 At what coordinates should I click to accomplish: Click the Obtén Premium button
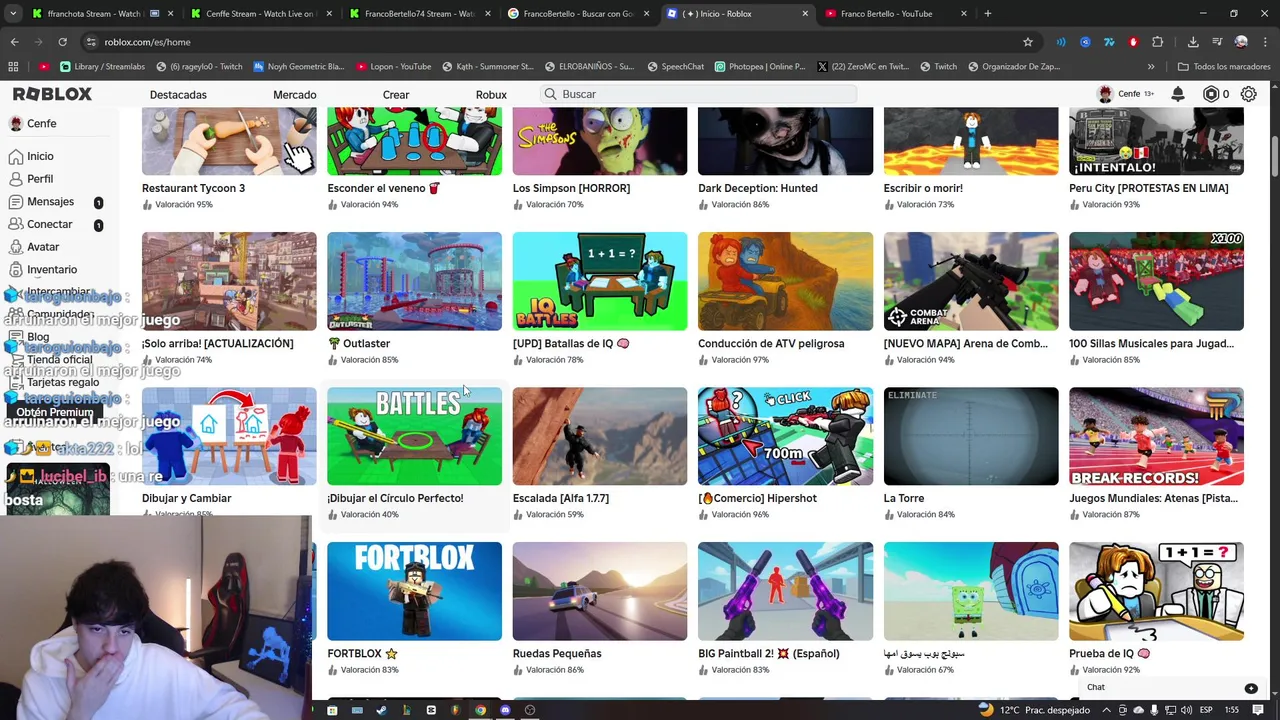coord(55,412)
